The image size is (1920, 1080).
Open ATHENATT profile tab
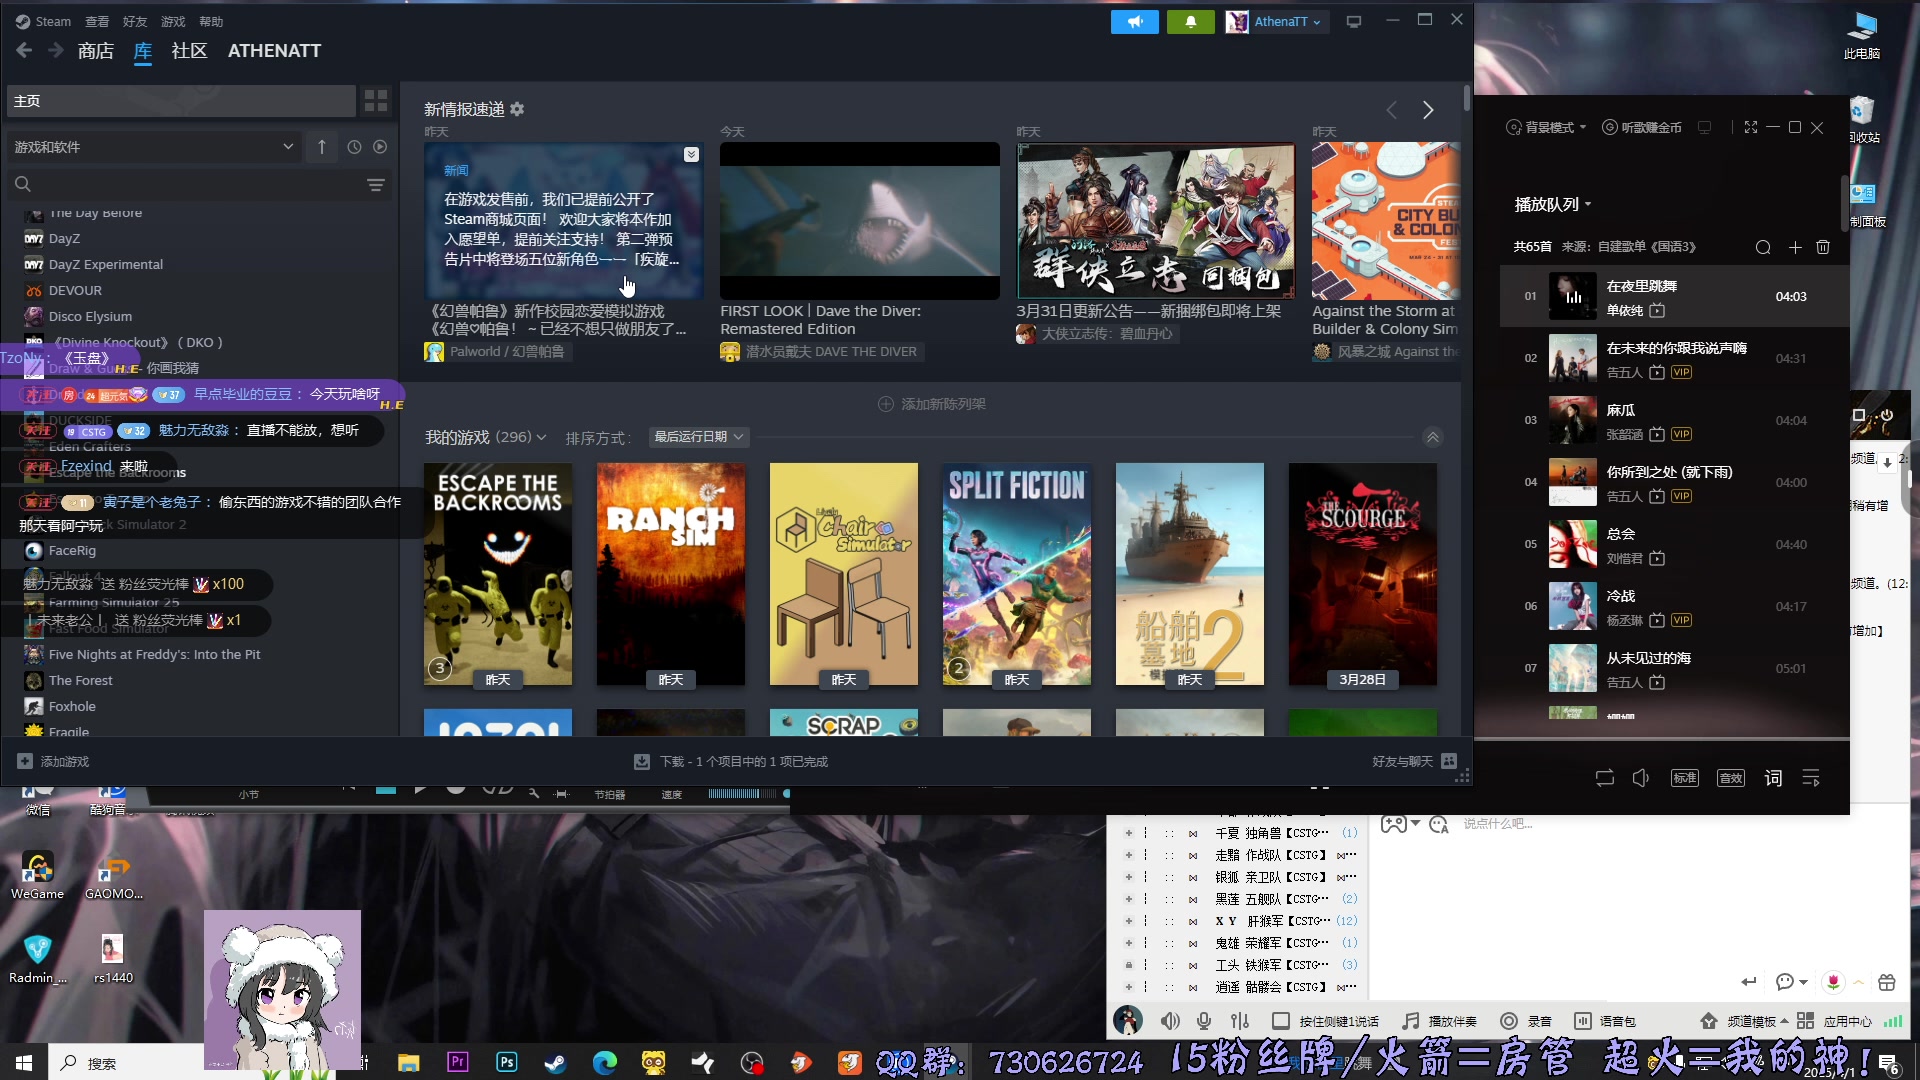coord(274,50)
